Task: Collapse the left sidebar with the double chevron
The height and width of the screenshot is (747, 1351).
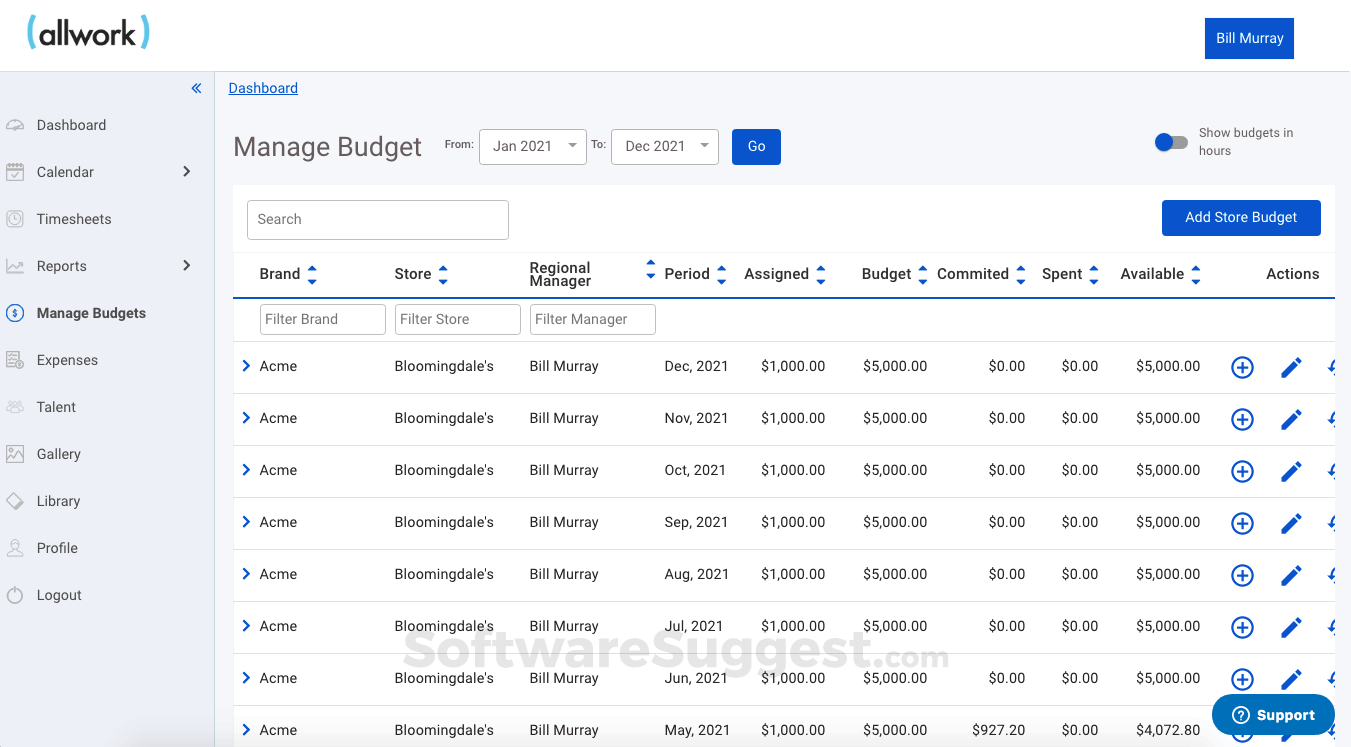Action: (196, 88)
